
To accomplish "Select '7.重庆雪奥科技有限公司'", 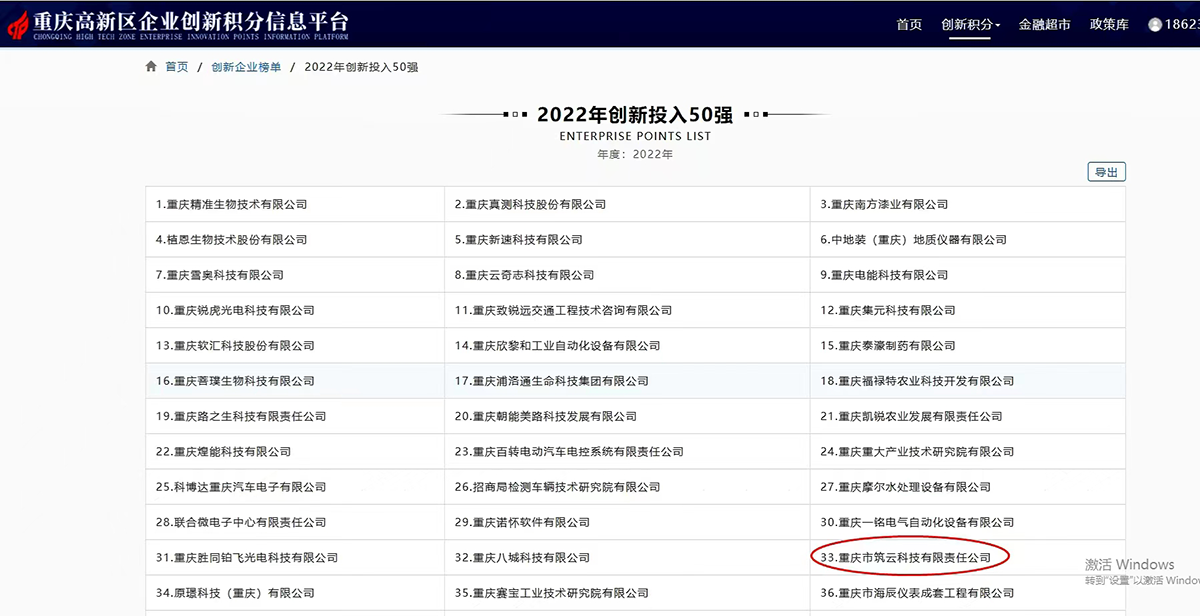I will pyautogui.click(x=219, y=275).
